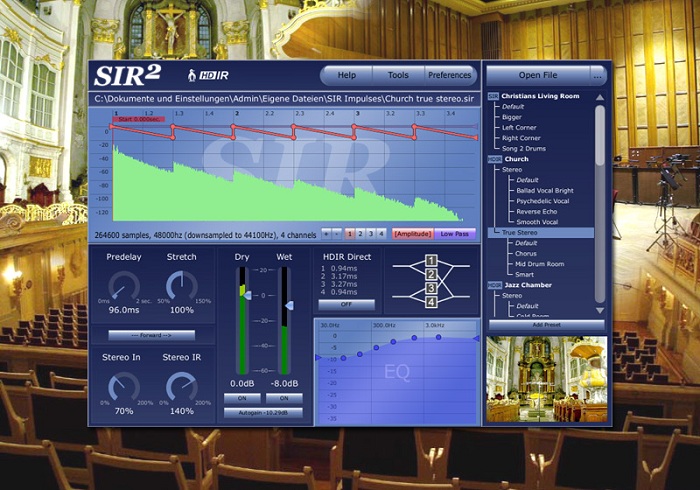Select Smooth Vocal preset
The width and height of the screenshot is (700, 490).
point(537,222)
